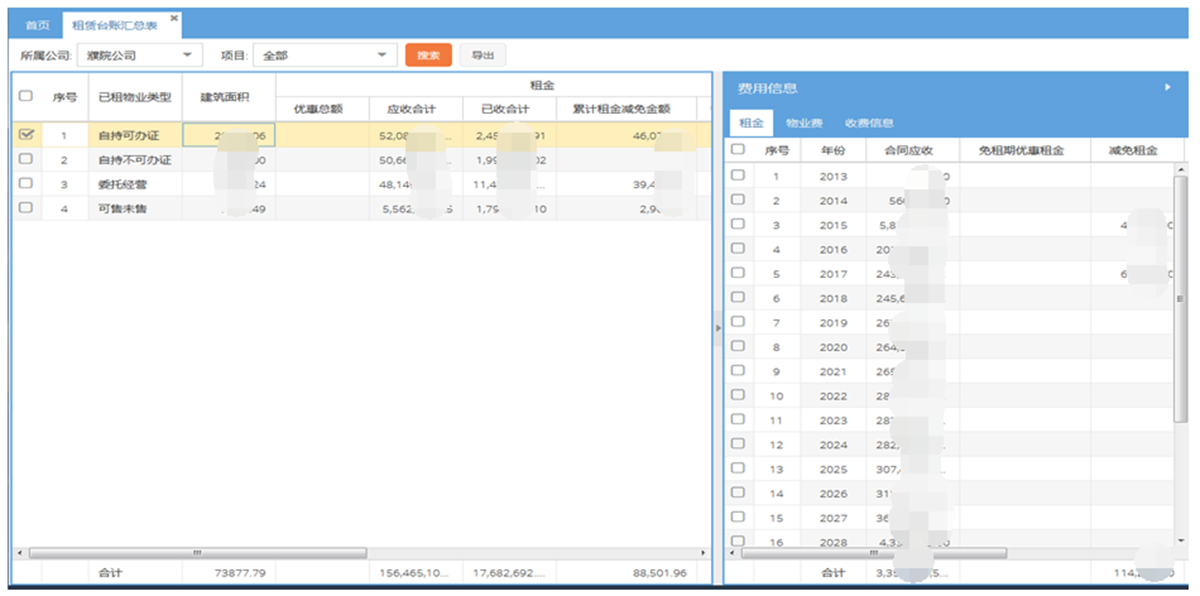Open the 物业费 tab
Image resolution: width=1200 pixels, height=596 pixels.
click(x=803, y=123)
